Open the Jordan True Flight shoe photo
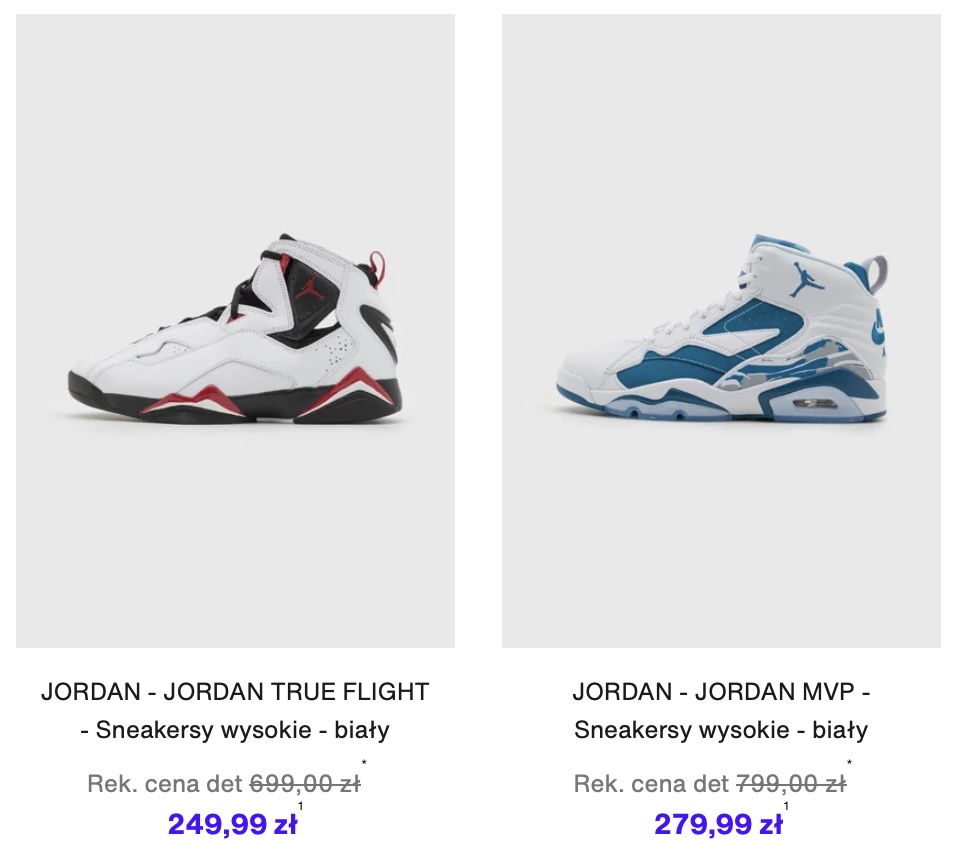This screenshot has width=954, height=858. pos(235,330)
